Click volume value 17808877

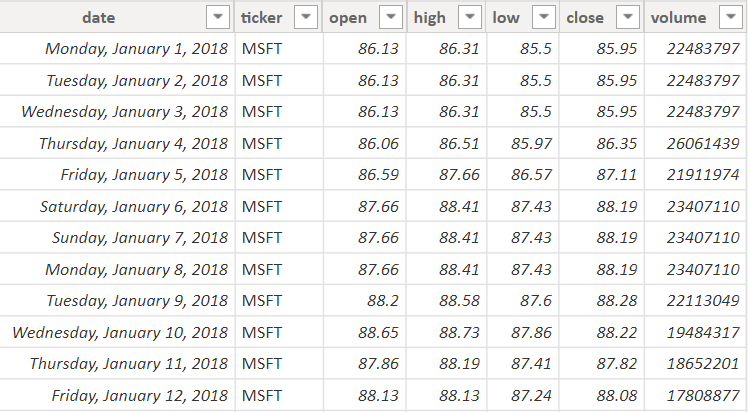(703, 395)
